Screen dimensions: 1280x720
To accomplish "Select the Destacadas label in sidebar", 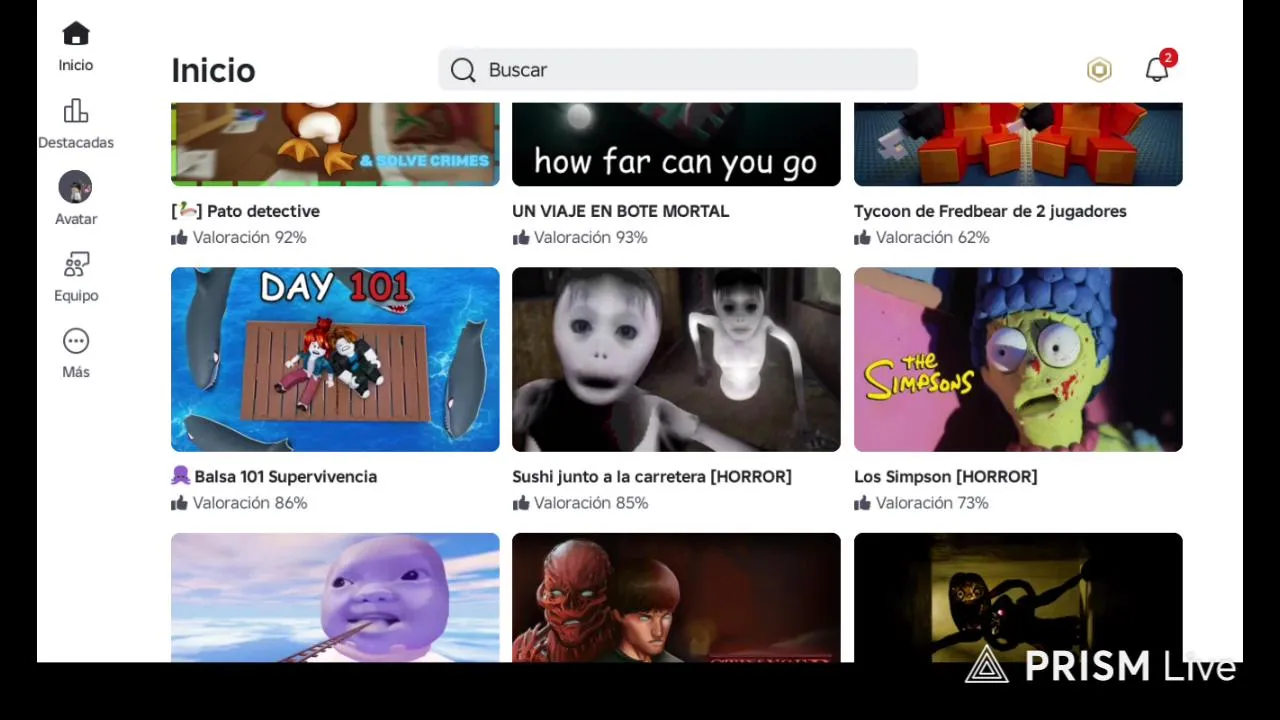I will tap(76, 143).
